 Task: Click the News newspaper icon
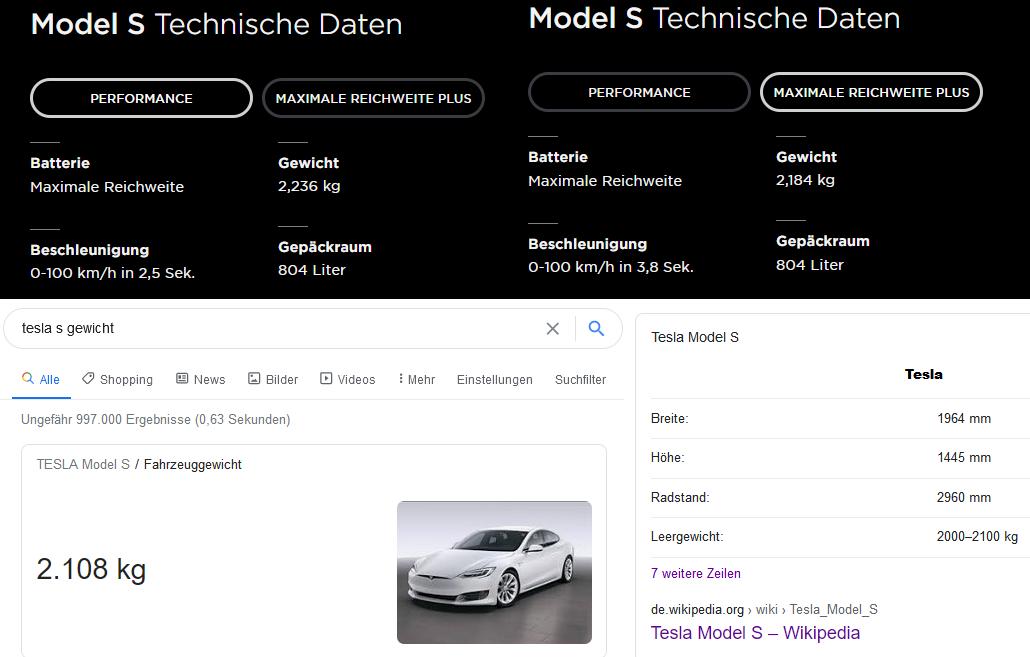[182, 378]
